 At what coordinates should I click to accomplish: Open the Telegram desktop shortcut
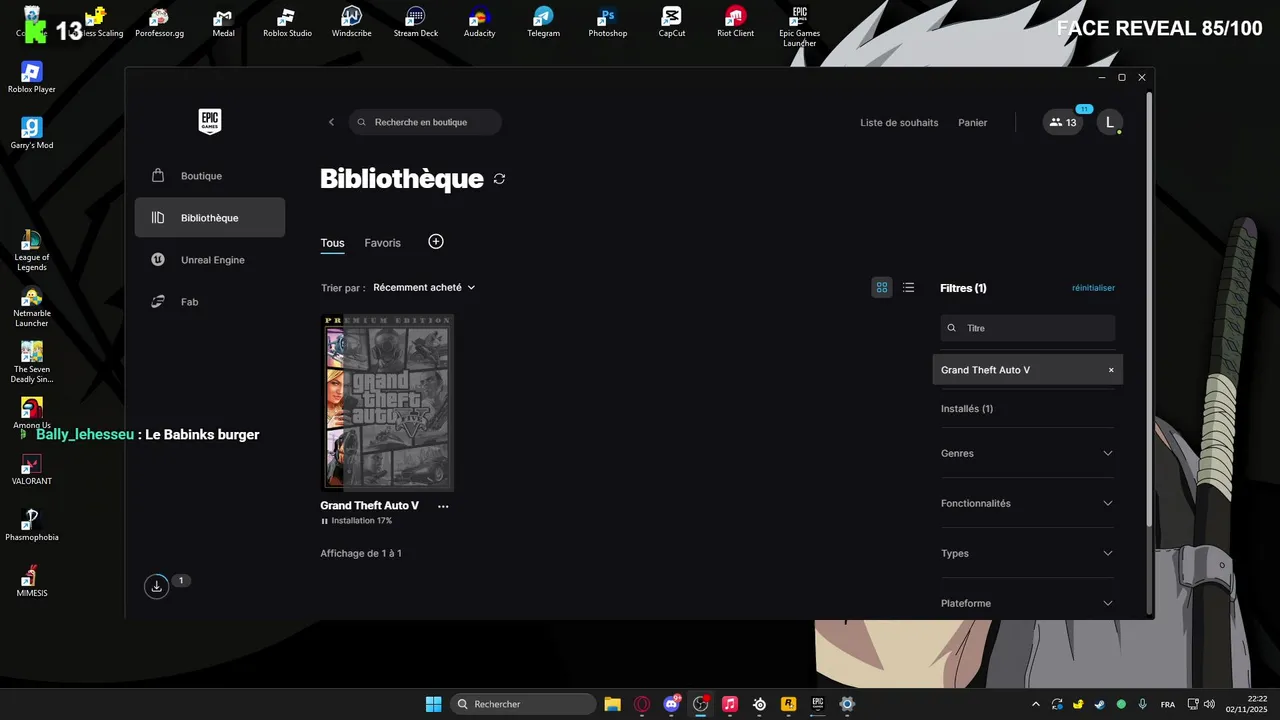coord(543,22)
